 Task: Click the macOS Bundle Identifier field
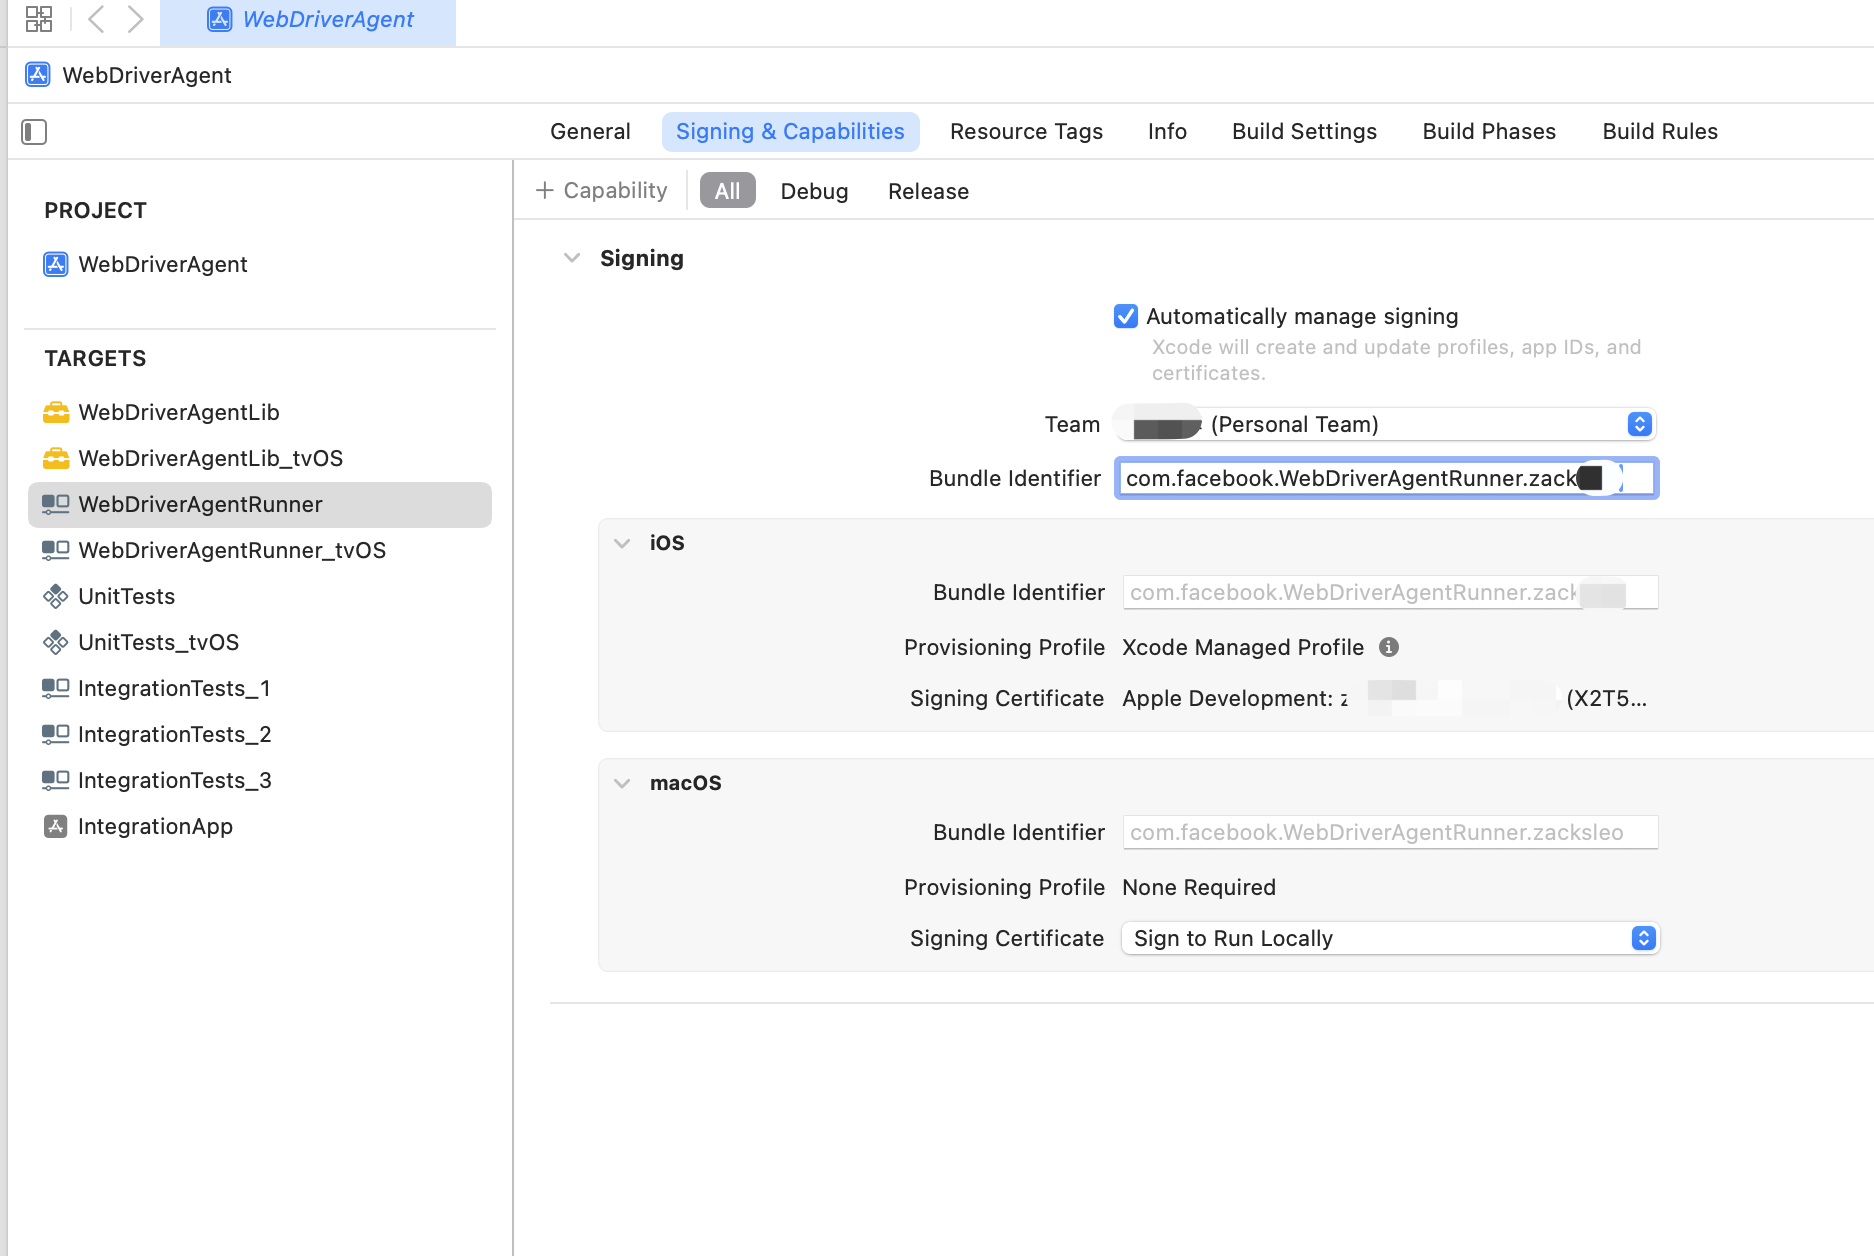tap(1390, 832)
